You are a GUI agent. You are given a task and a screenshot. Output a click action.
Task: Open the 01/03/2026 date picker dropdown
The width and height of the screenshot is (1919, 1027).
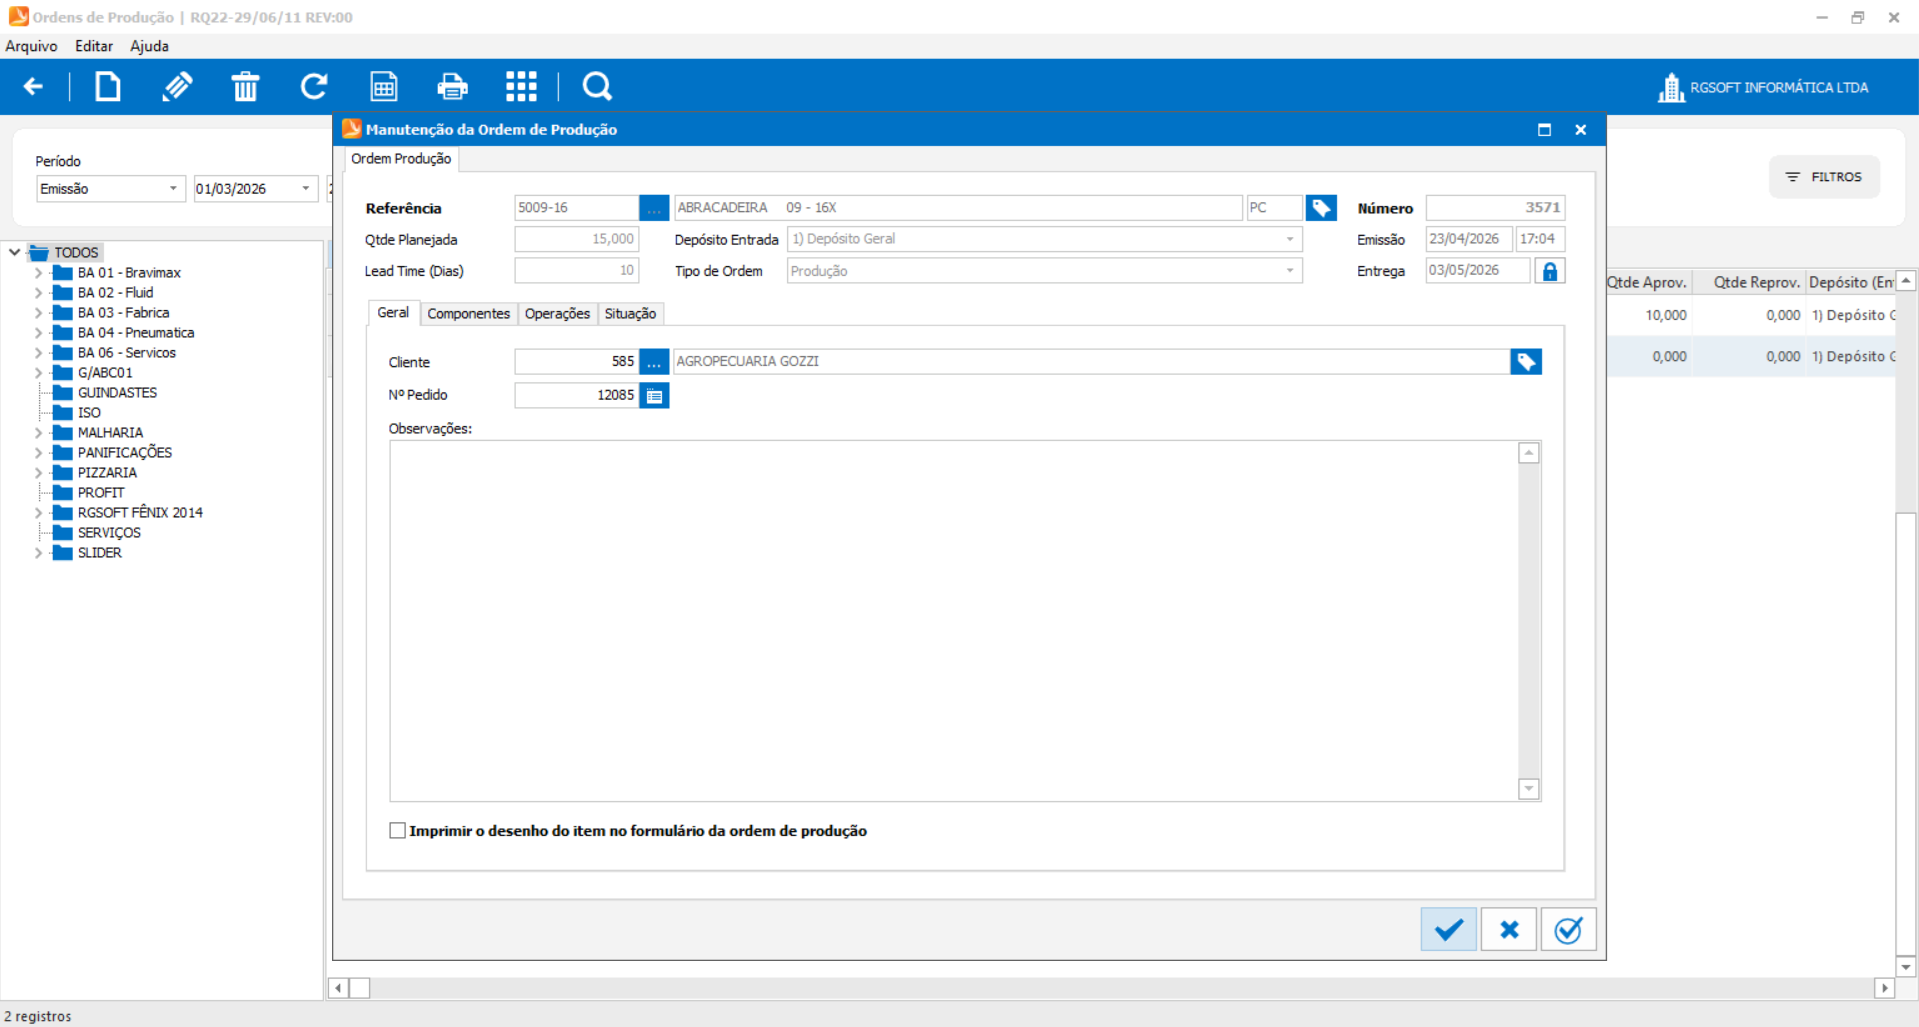coord(306,189)
